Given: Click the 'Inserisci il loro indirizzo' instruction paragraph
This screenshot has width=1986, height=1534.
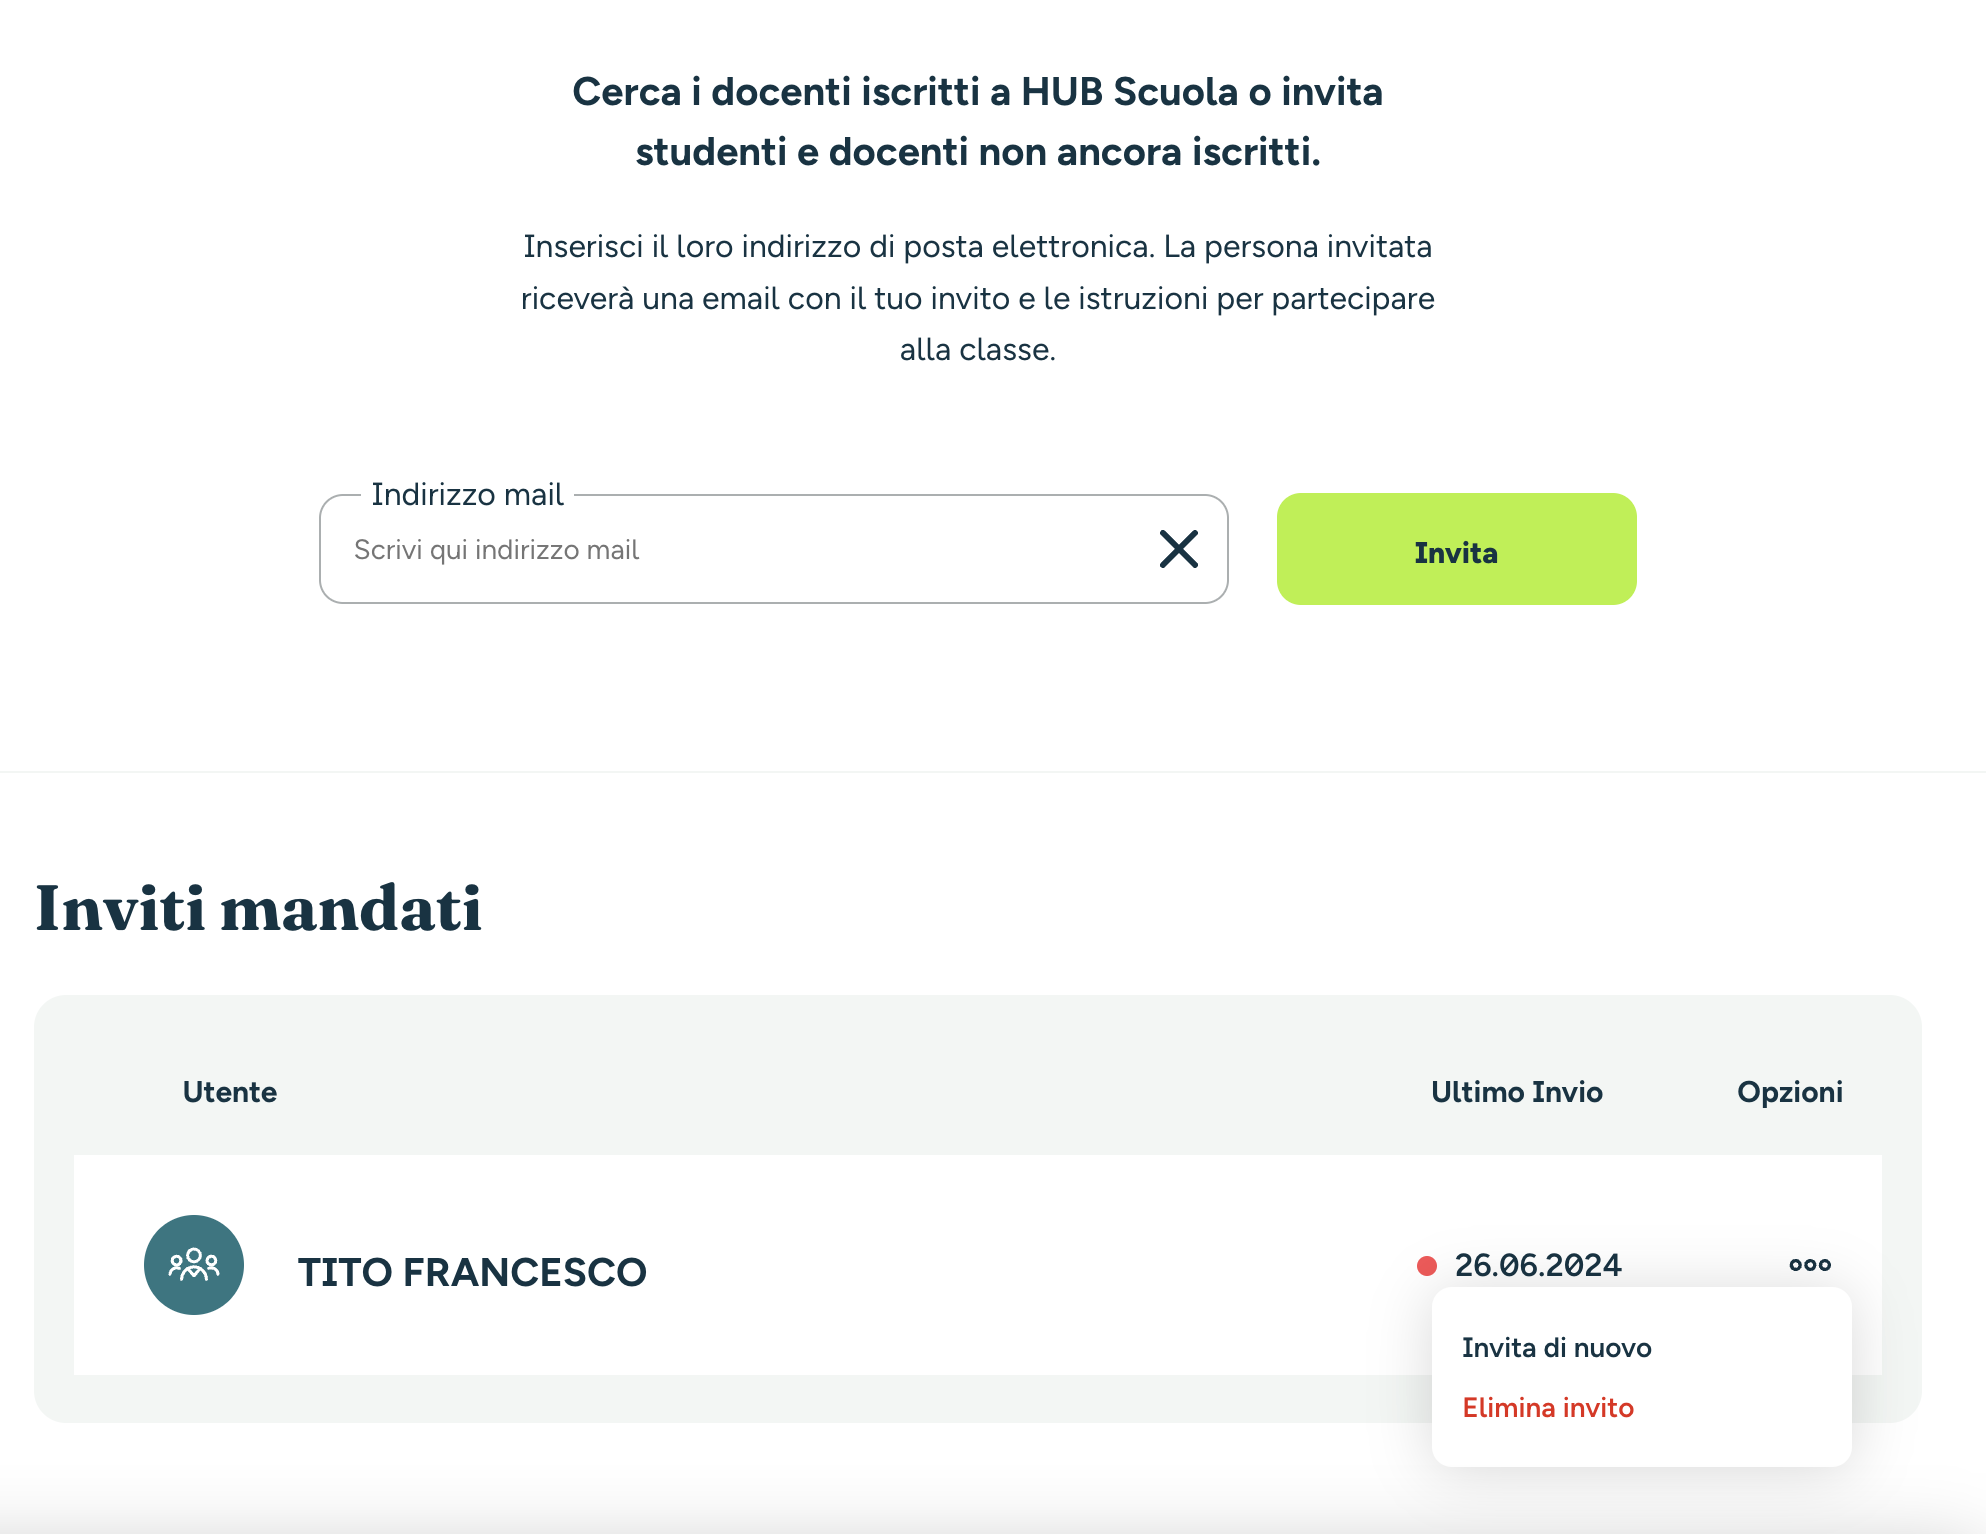Looking at the screenshot, I should pyautogui.click(x=978, y=298).
